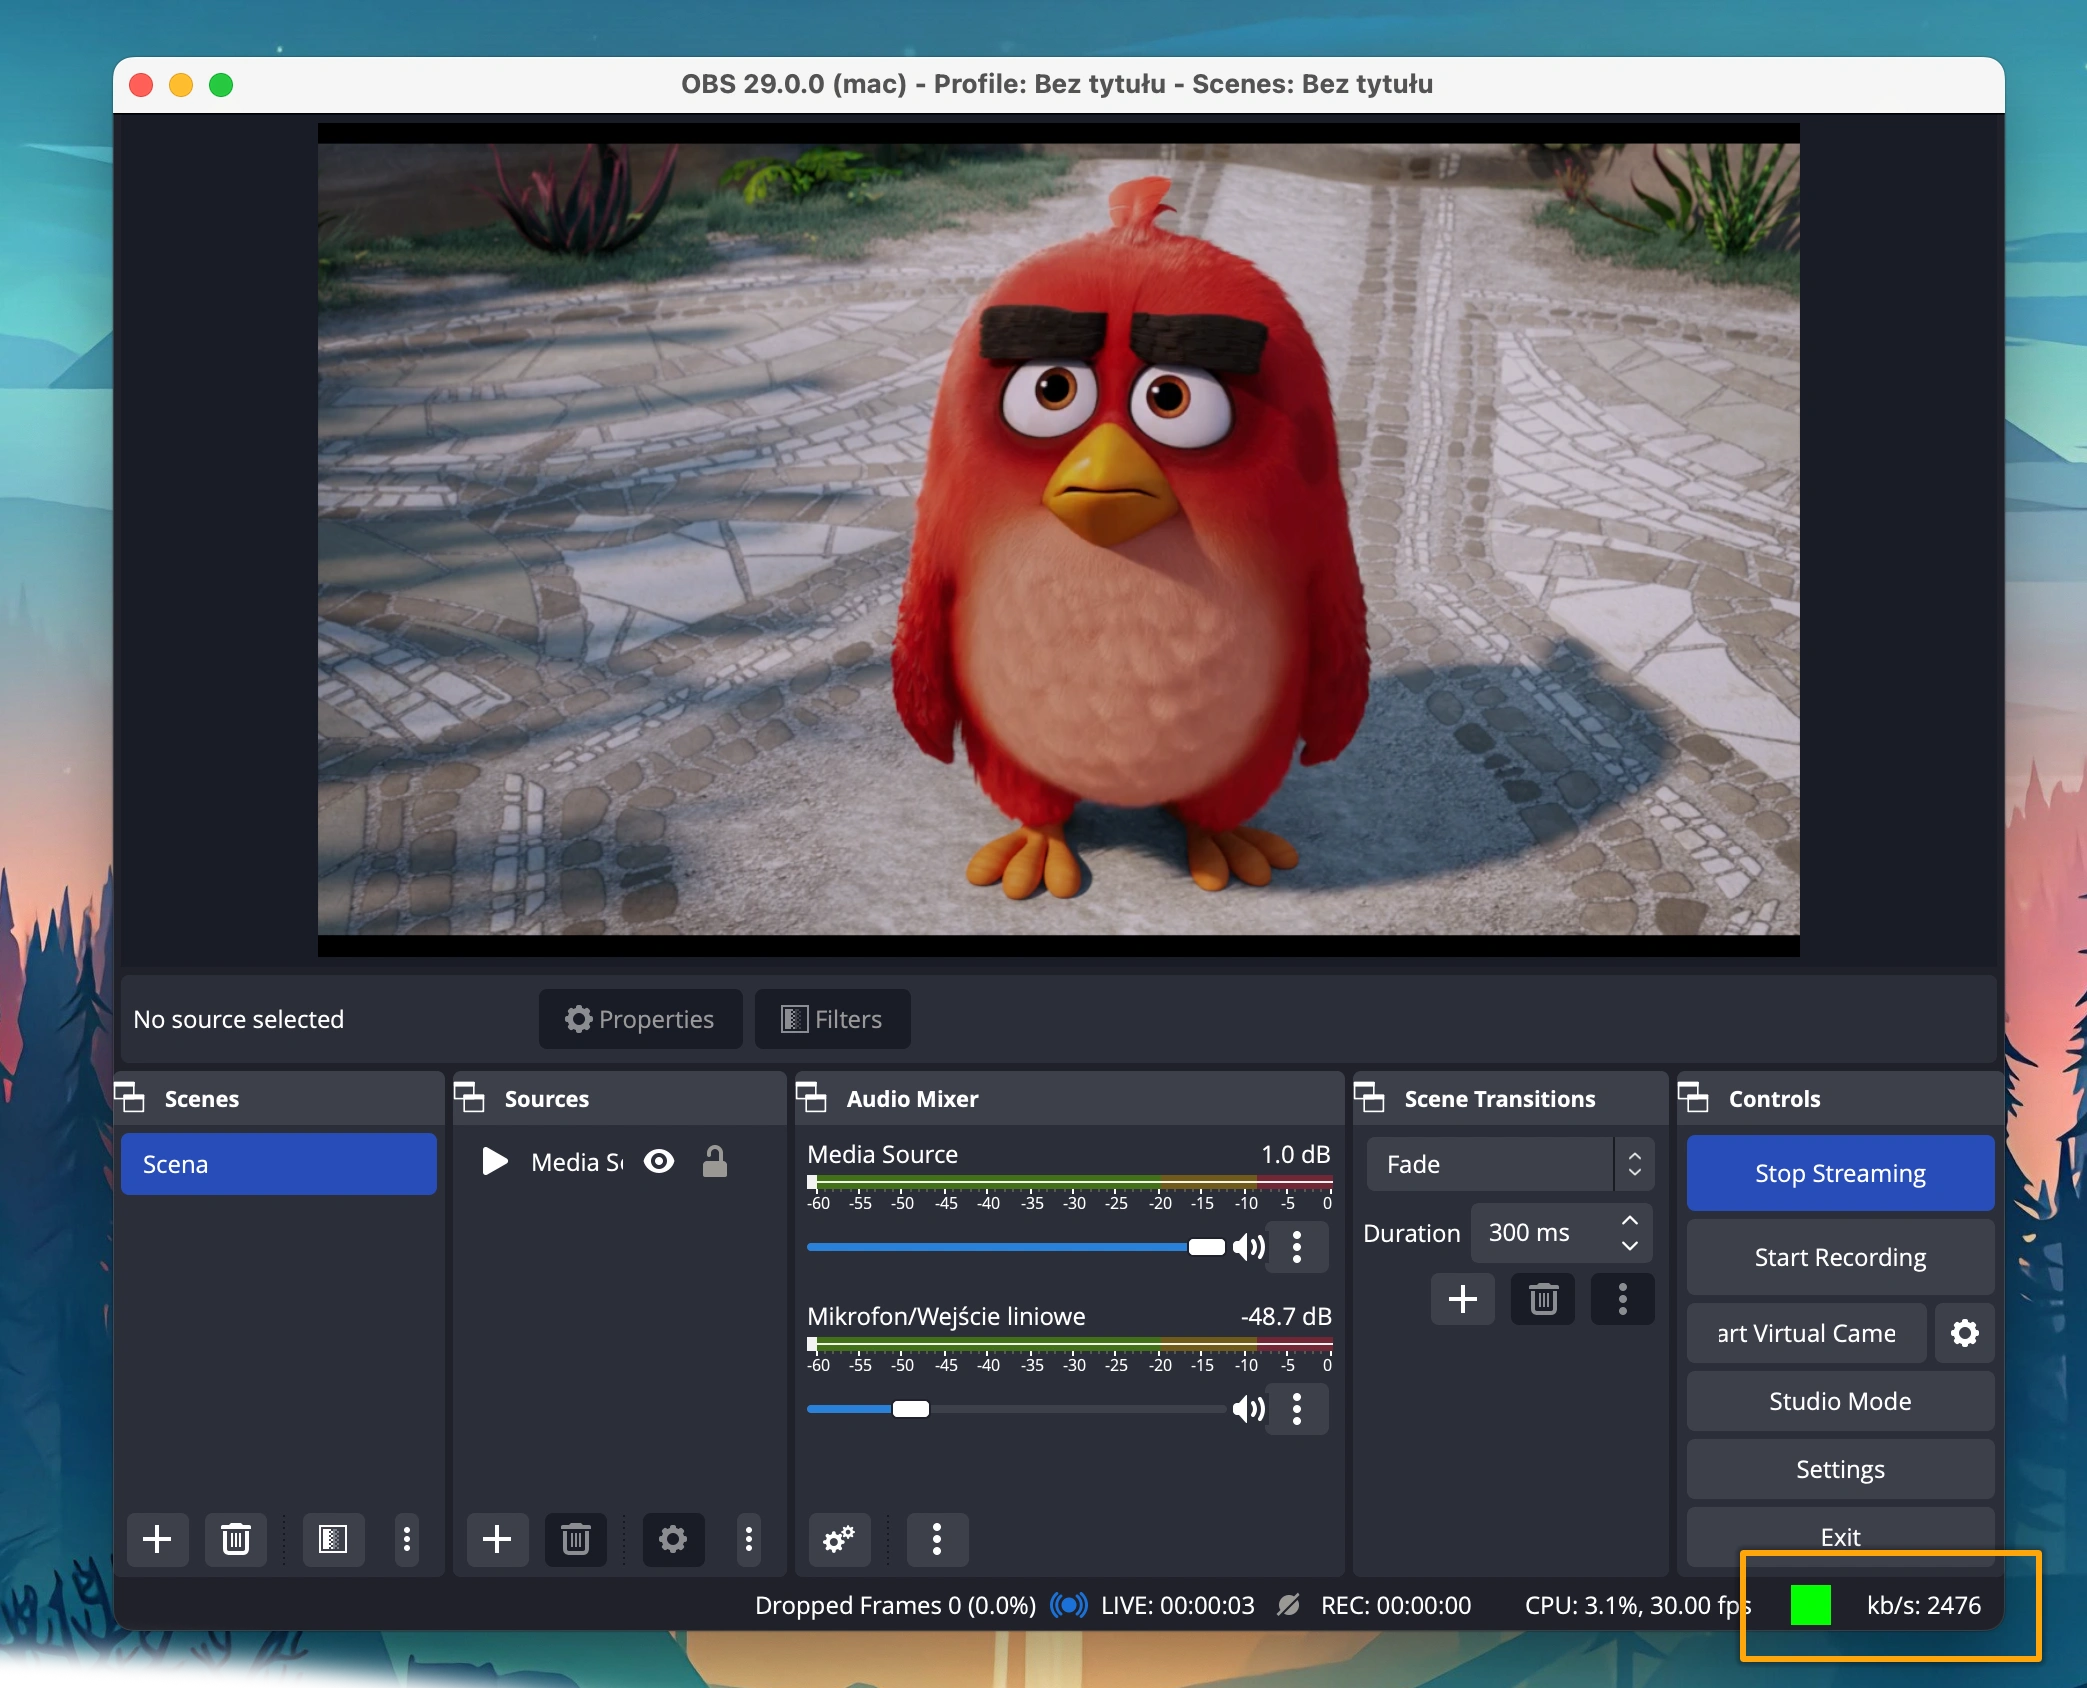The width and height of the screenshot is (2087, 1688).
Task: Click Stop Streaming button
Action: click(x=1839, y=1173)
